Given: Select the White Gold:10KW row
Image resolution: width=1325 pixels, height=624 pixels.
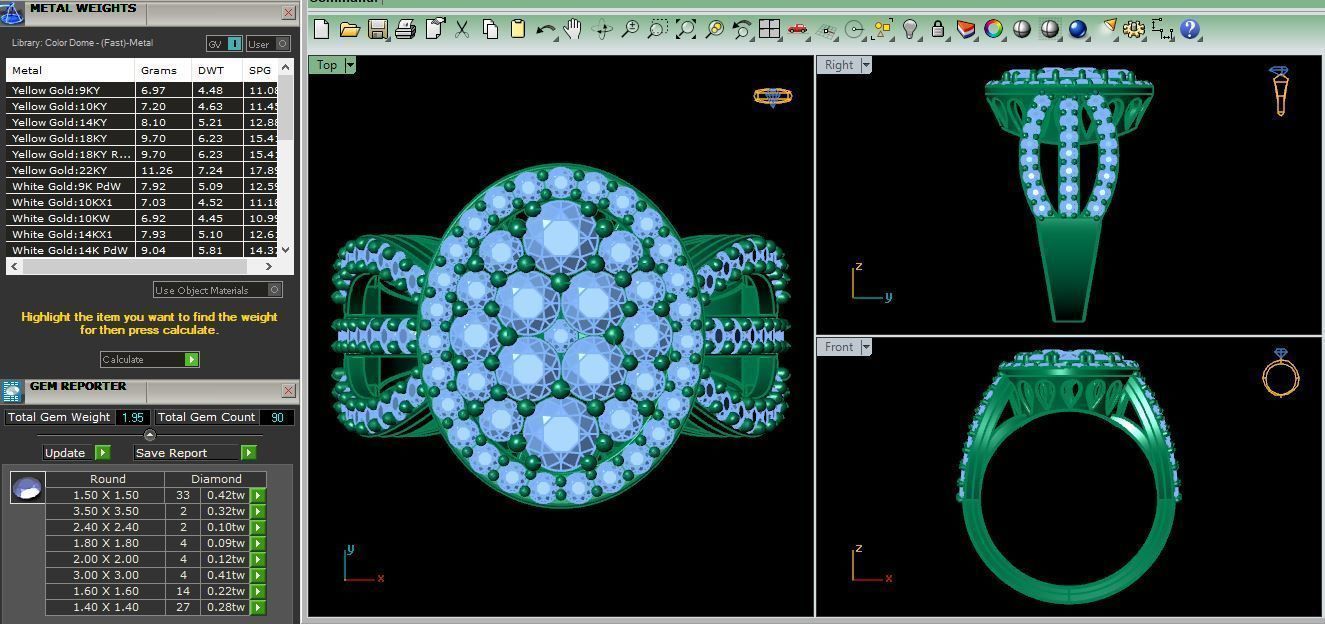Looking at the screenshot, I should (x=142, y=218).
